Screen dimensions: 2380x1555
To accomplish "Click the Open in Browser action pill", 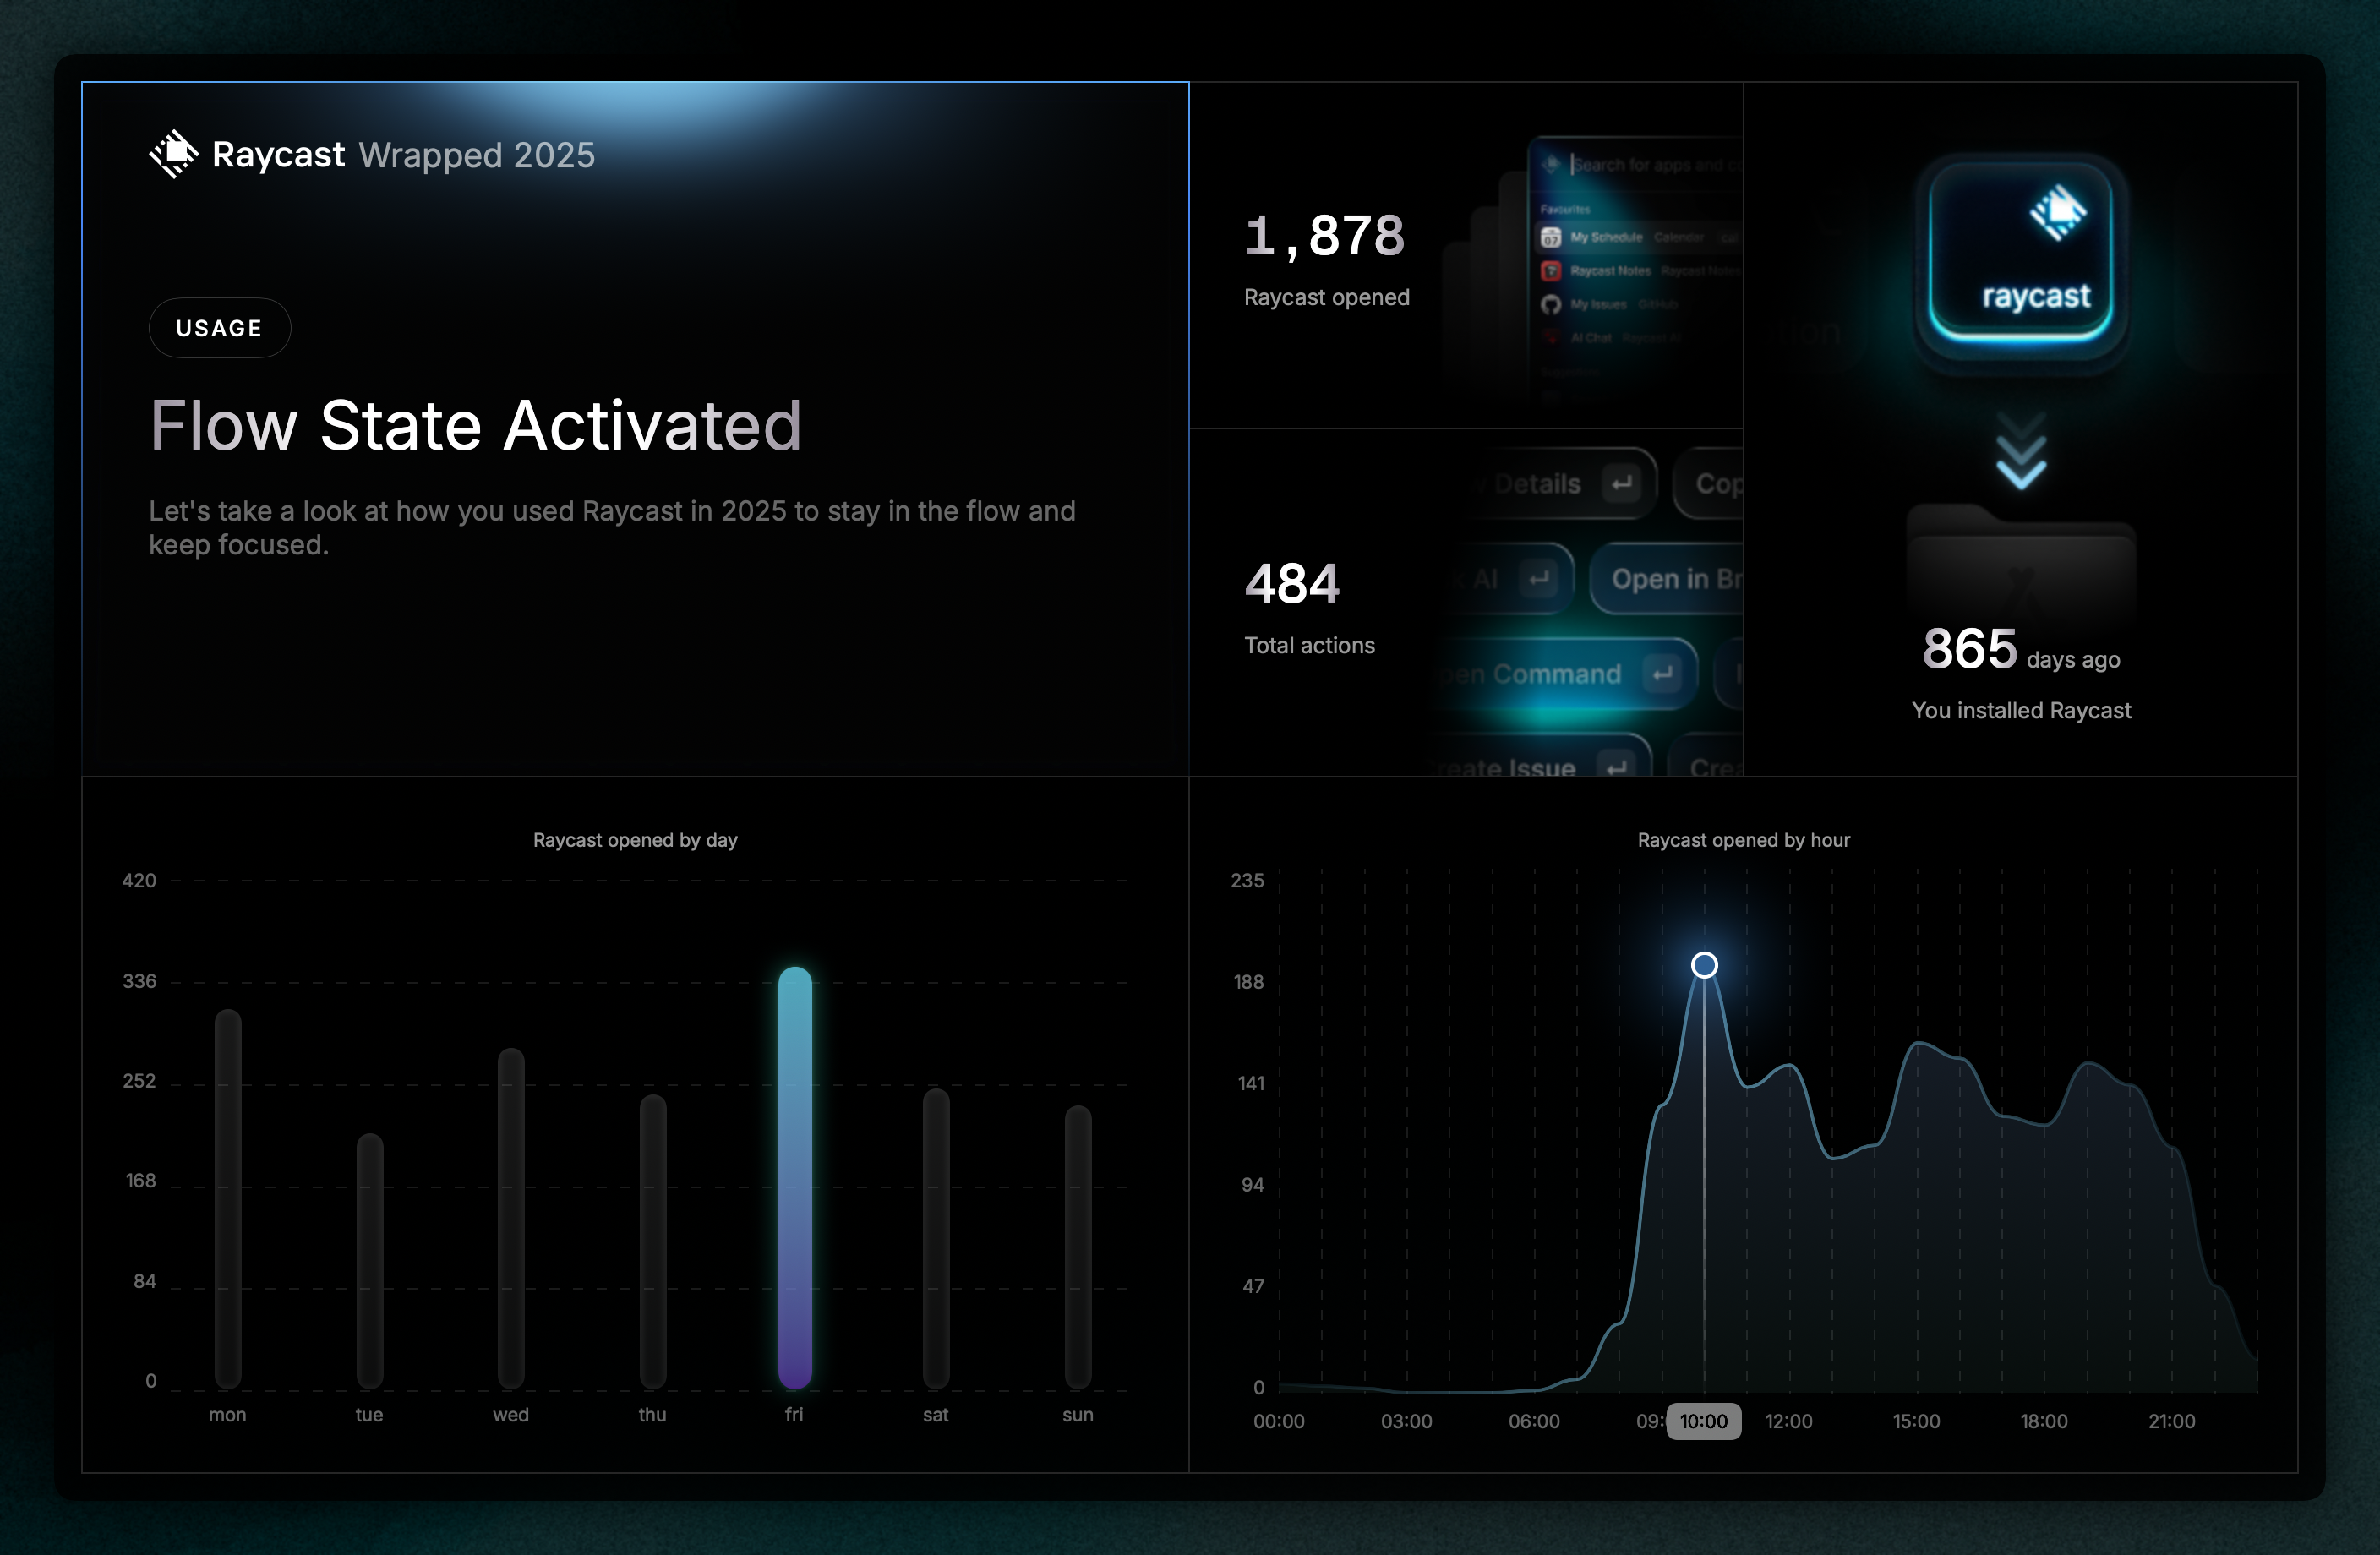I will coord(1670,579).
